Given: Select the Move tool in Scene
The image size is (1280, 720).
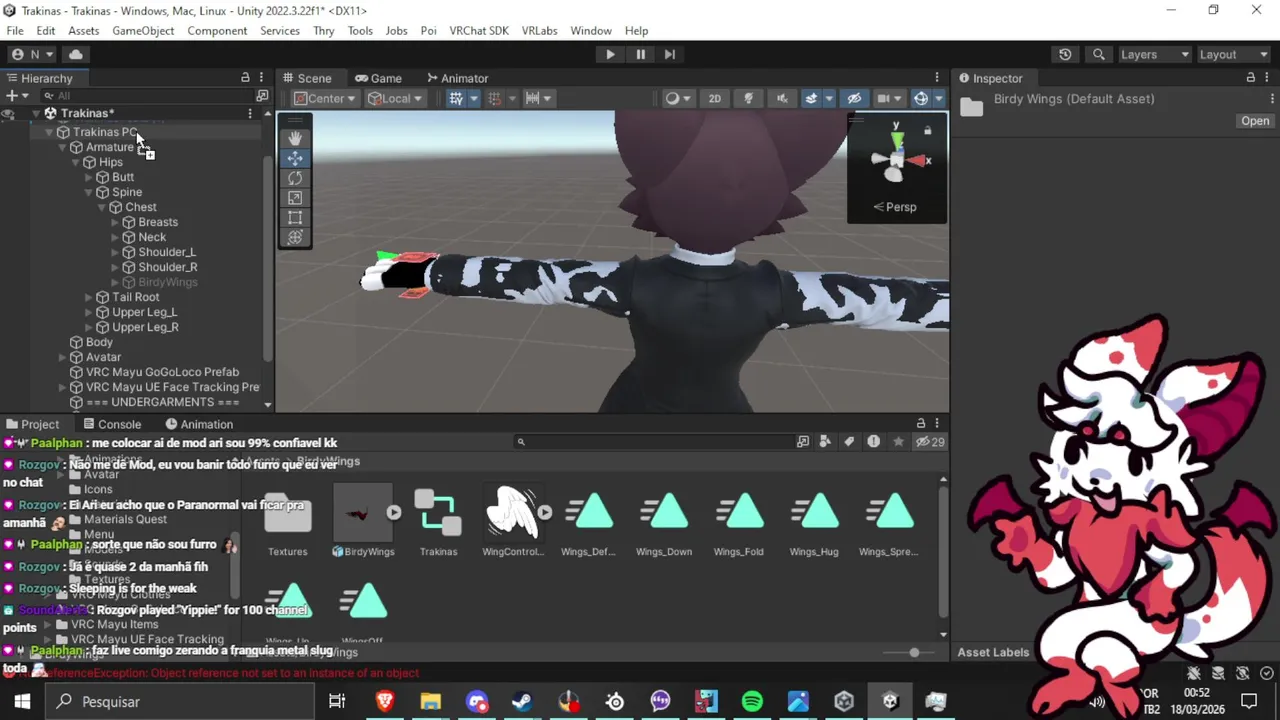Looking at the screenshot, I should 295,158.
